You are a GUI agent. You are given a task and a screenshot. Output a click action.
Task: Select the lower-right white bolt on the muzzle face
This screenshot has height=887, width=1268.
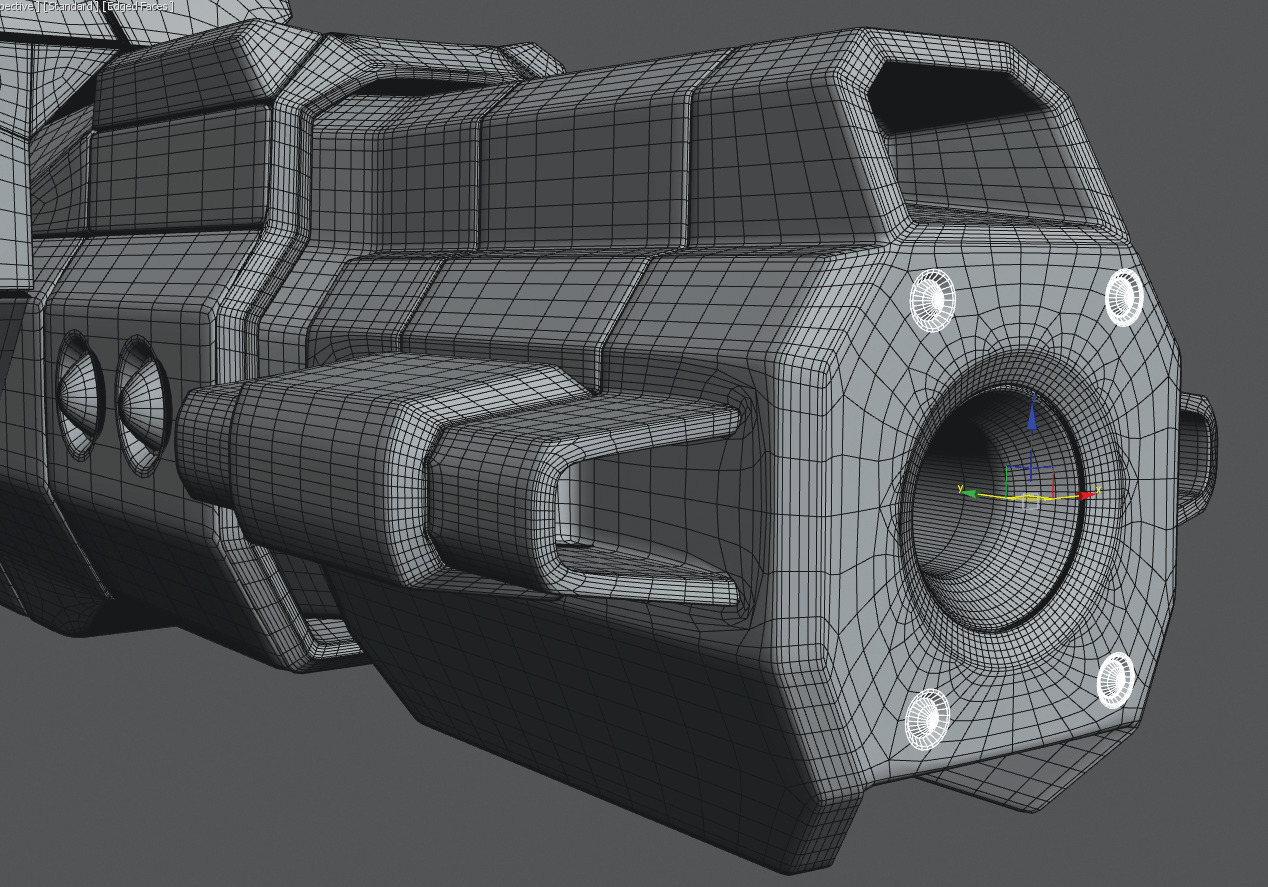coord(1116,680)
